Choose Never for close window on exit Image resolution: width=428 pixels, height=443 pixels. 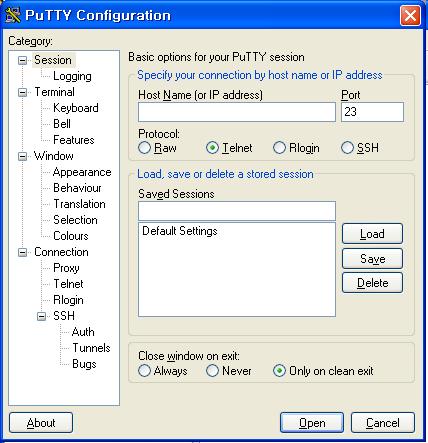point(212,371)
